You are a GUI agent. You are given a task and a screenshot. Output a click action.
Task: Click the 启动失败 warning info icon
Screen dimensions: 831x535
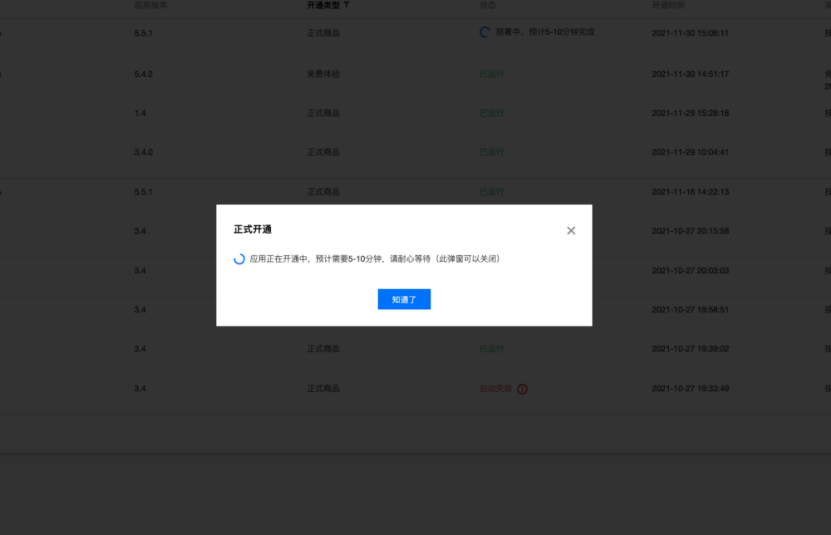(x=522, y=389)
